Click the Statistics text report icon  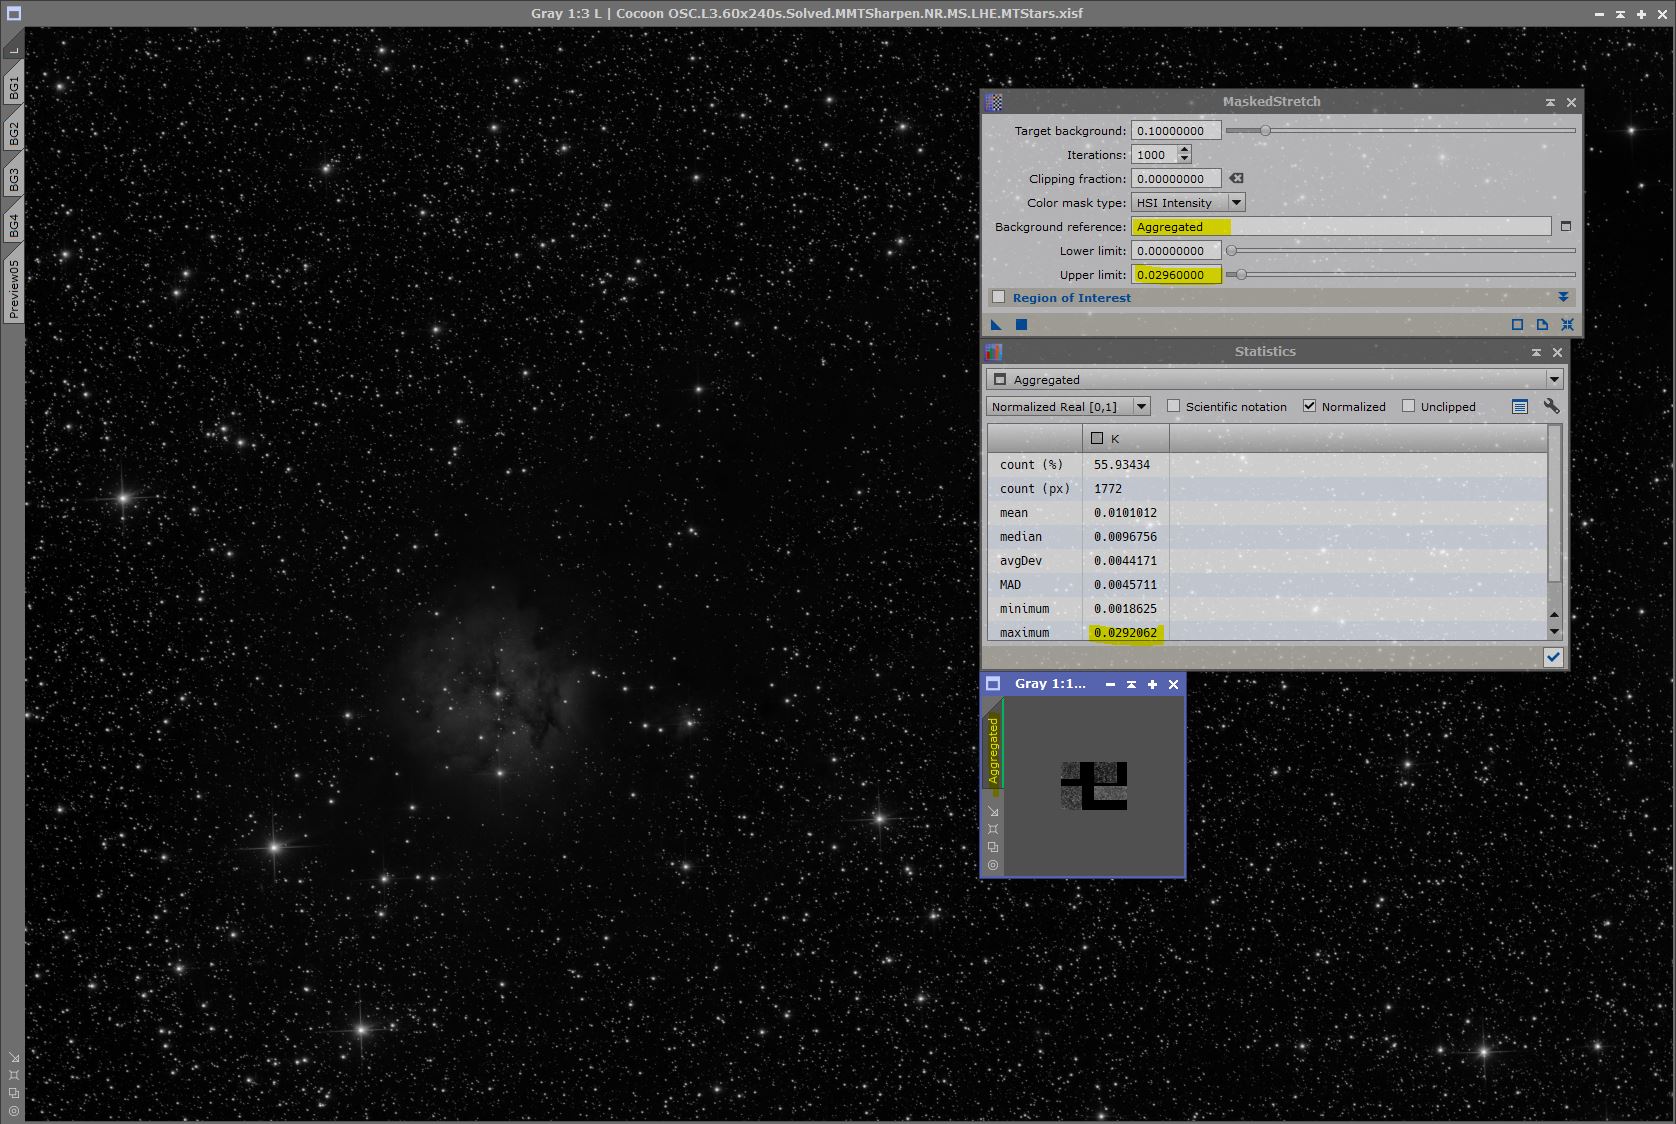click(x=1520, y=406)
